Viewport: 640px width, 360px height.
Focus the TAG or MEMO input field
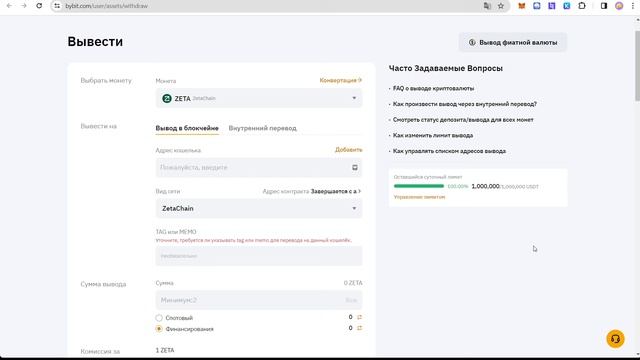click(x=259, y=256)
